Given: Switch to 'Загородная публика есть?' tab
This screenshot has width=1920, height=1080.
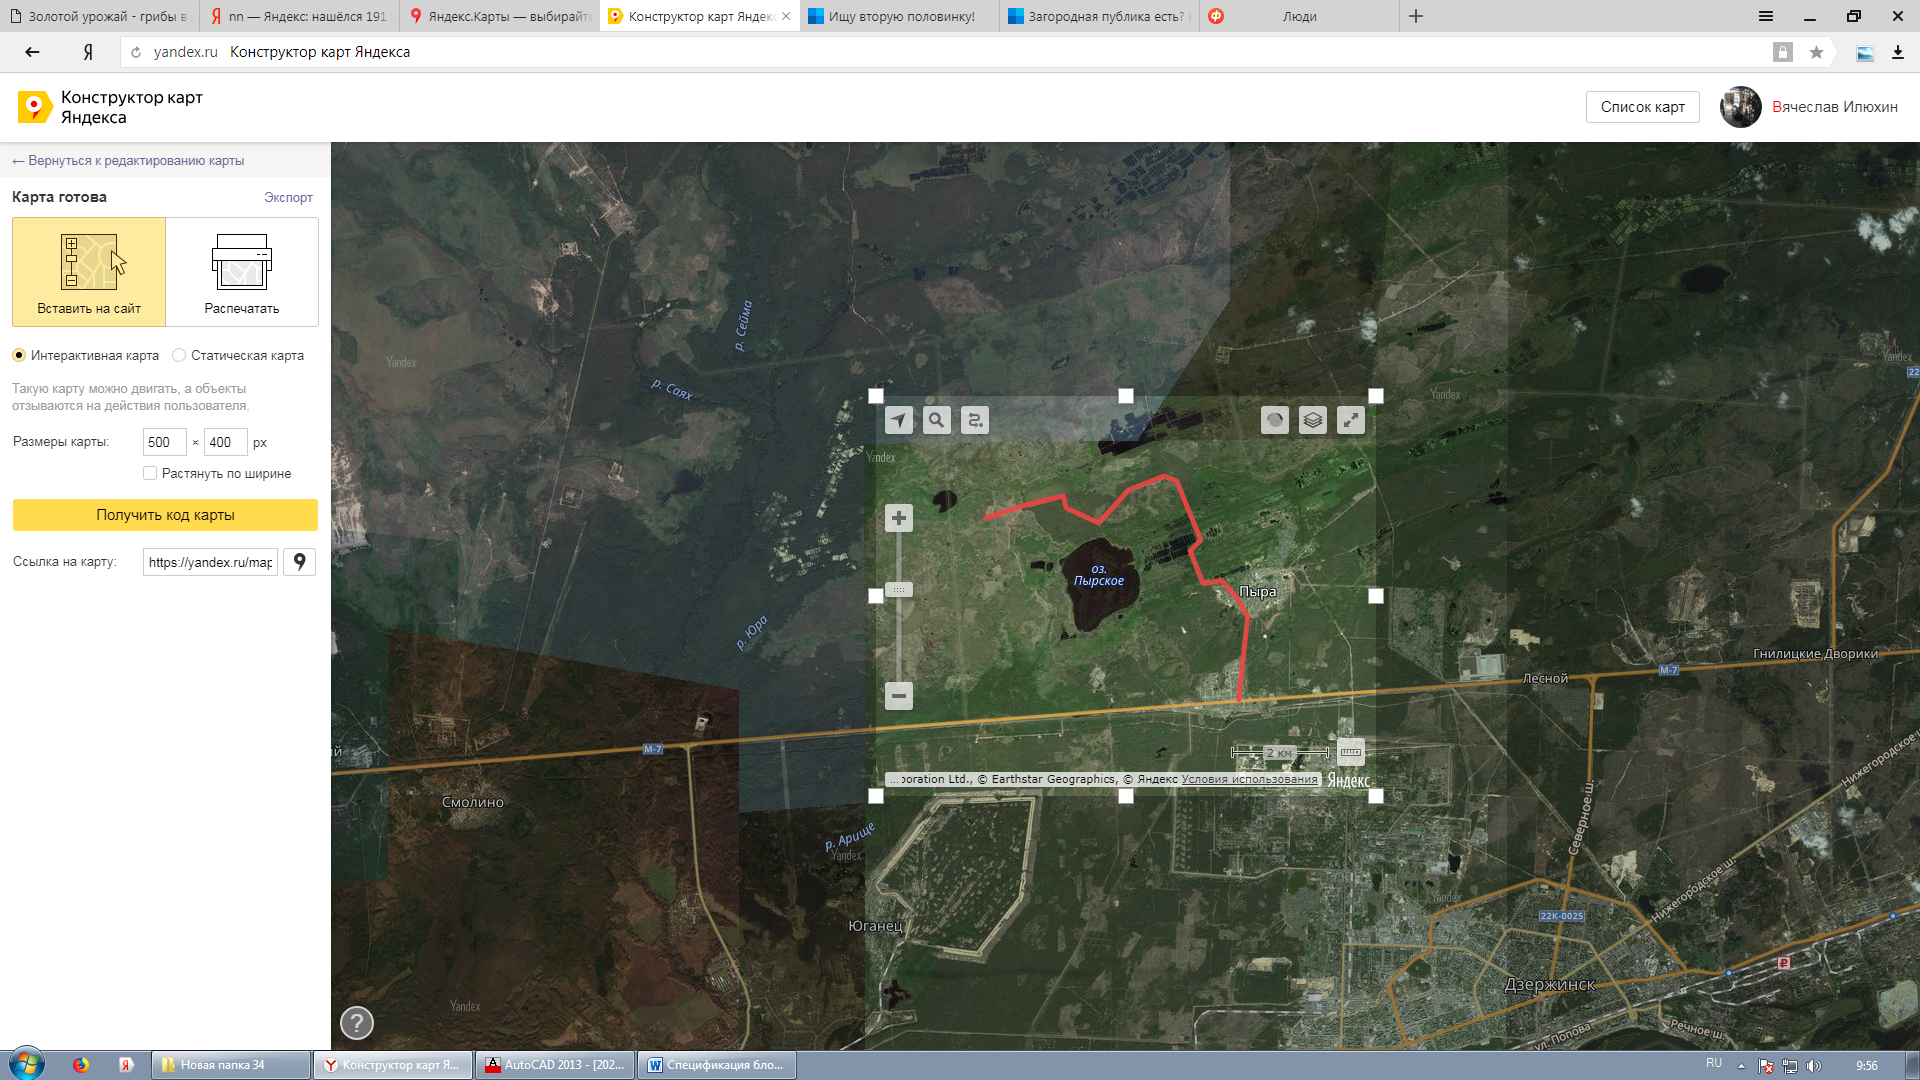Looking at the screenshot, I should point(1100,16).
